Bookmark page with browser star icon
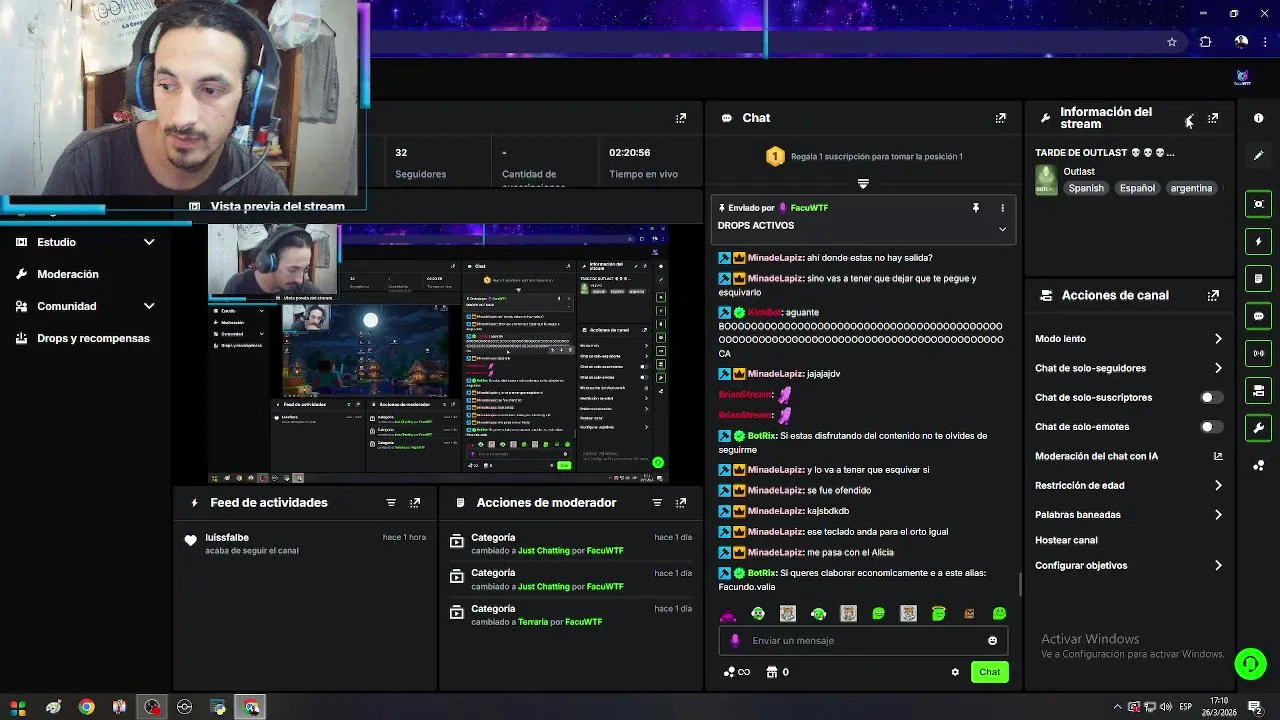1280x720 pixels. [1172, 42]
